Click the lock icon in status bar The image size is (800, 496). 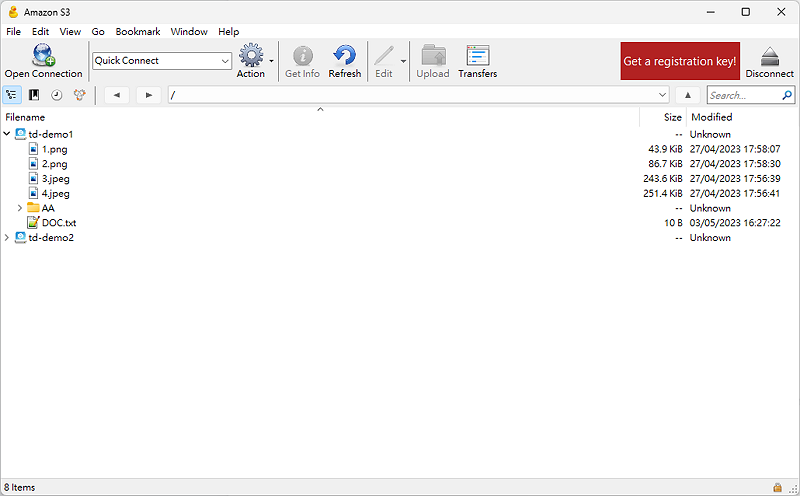pos(777,487)
